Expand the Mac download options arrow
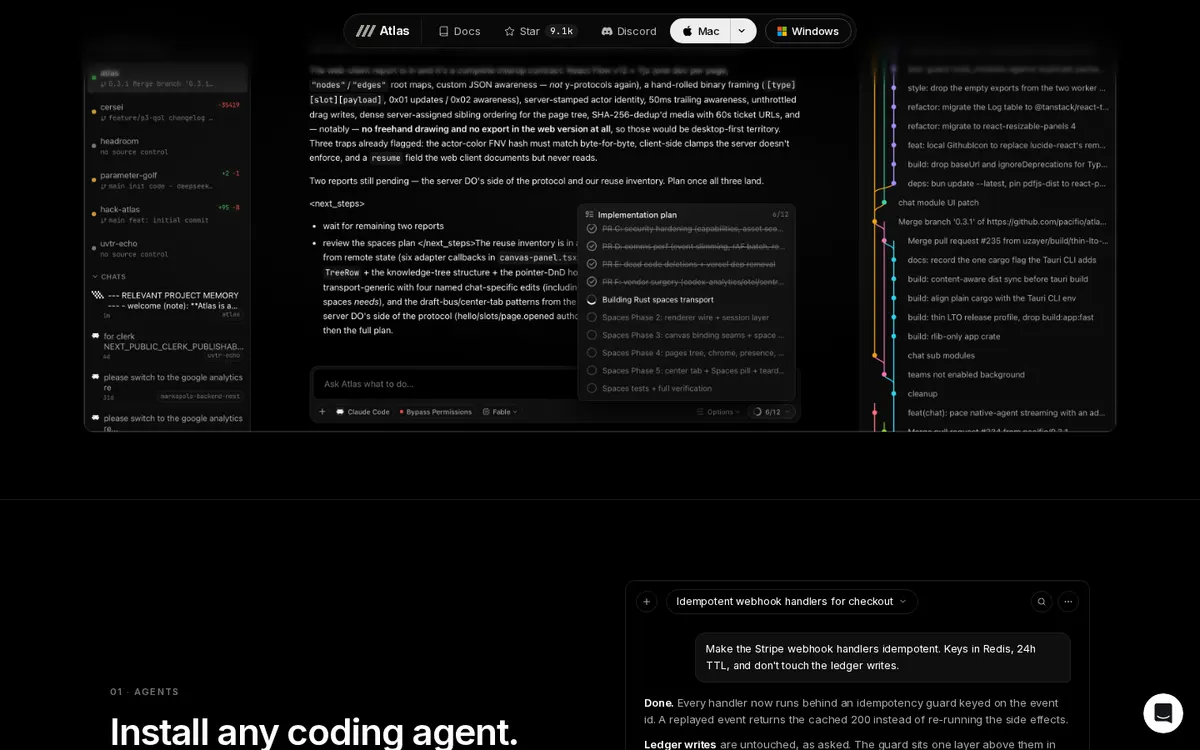1200x750 pixels. 742,31
